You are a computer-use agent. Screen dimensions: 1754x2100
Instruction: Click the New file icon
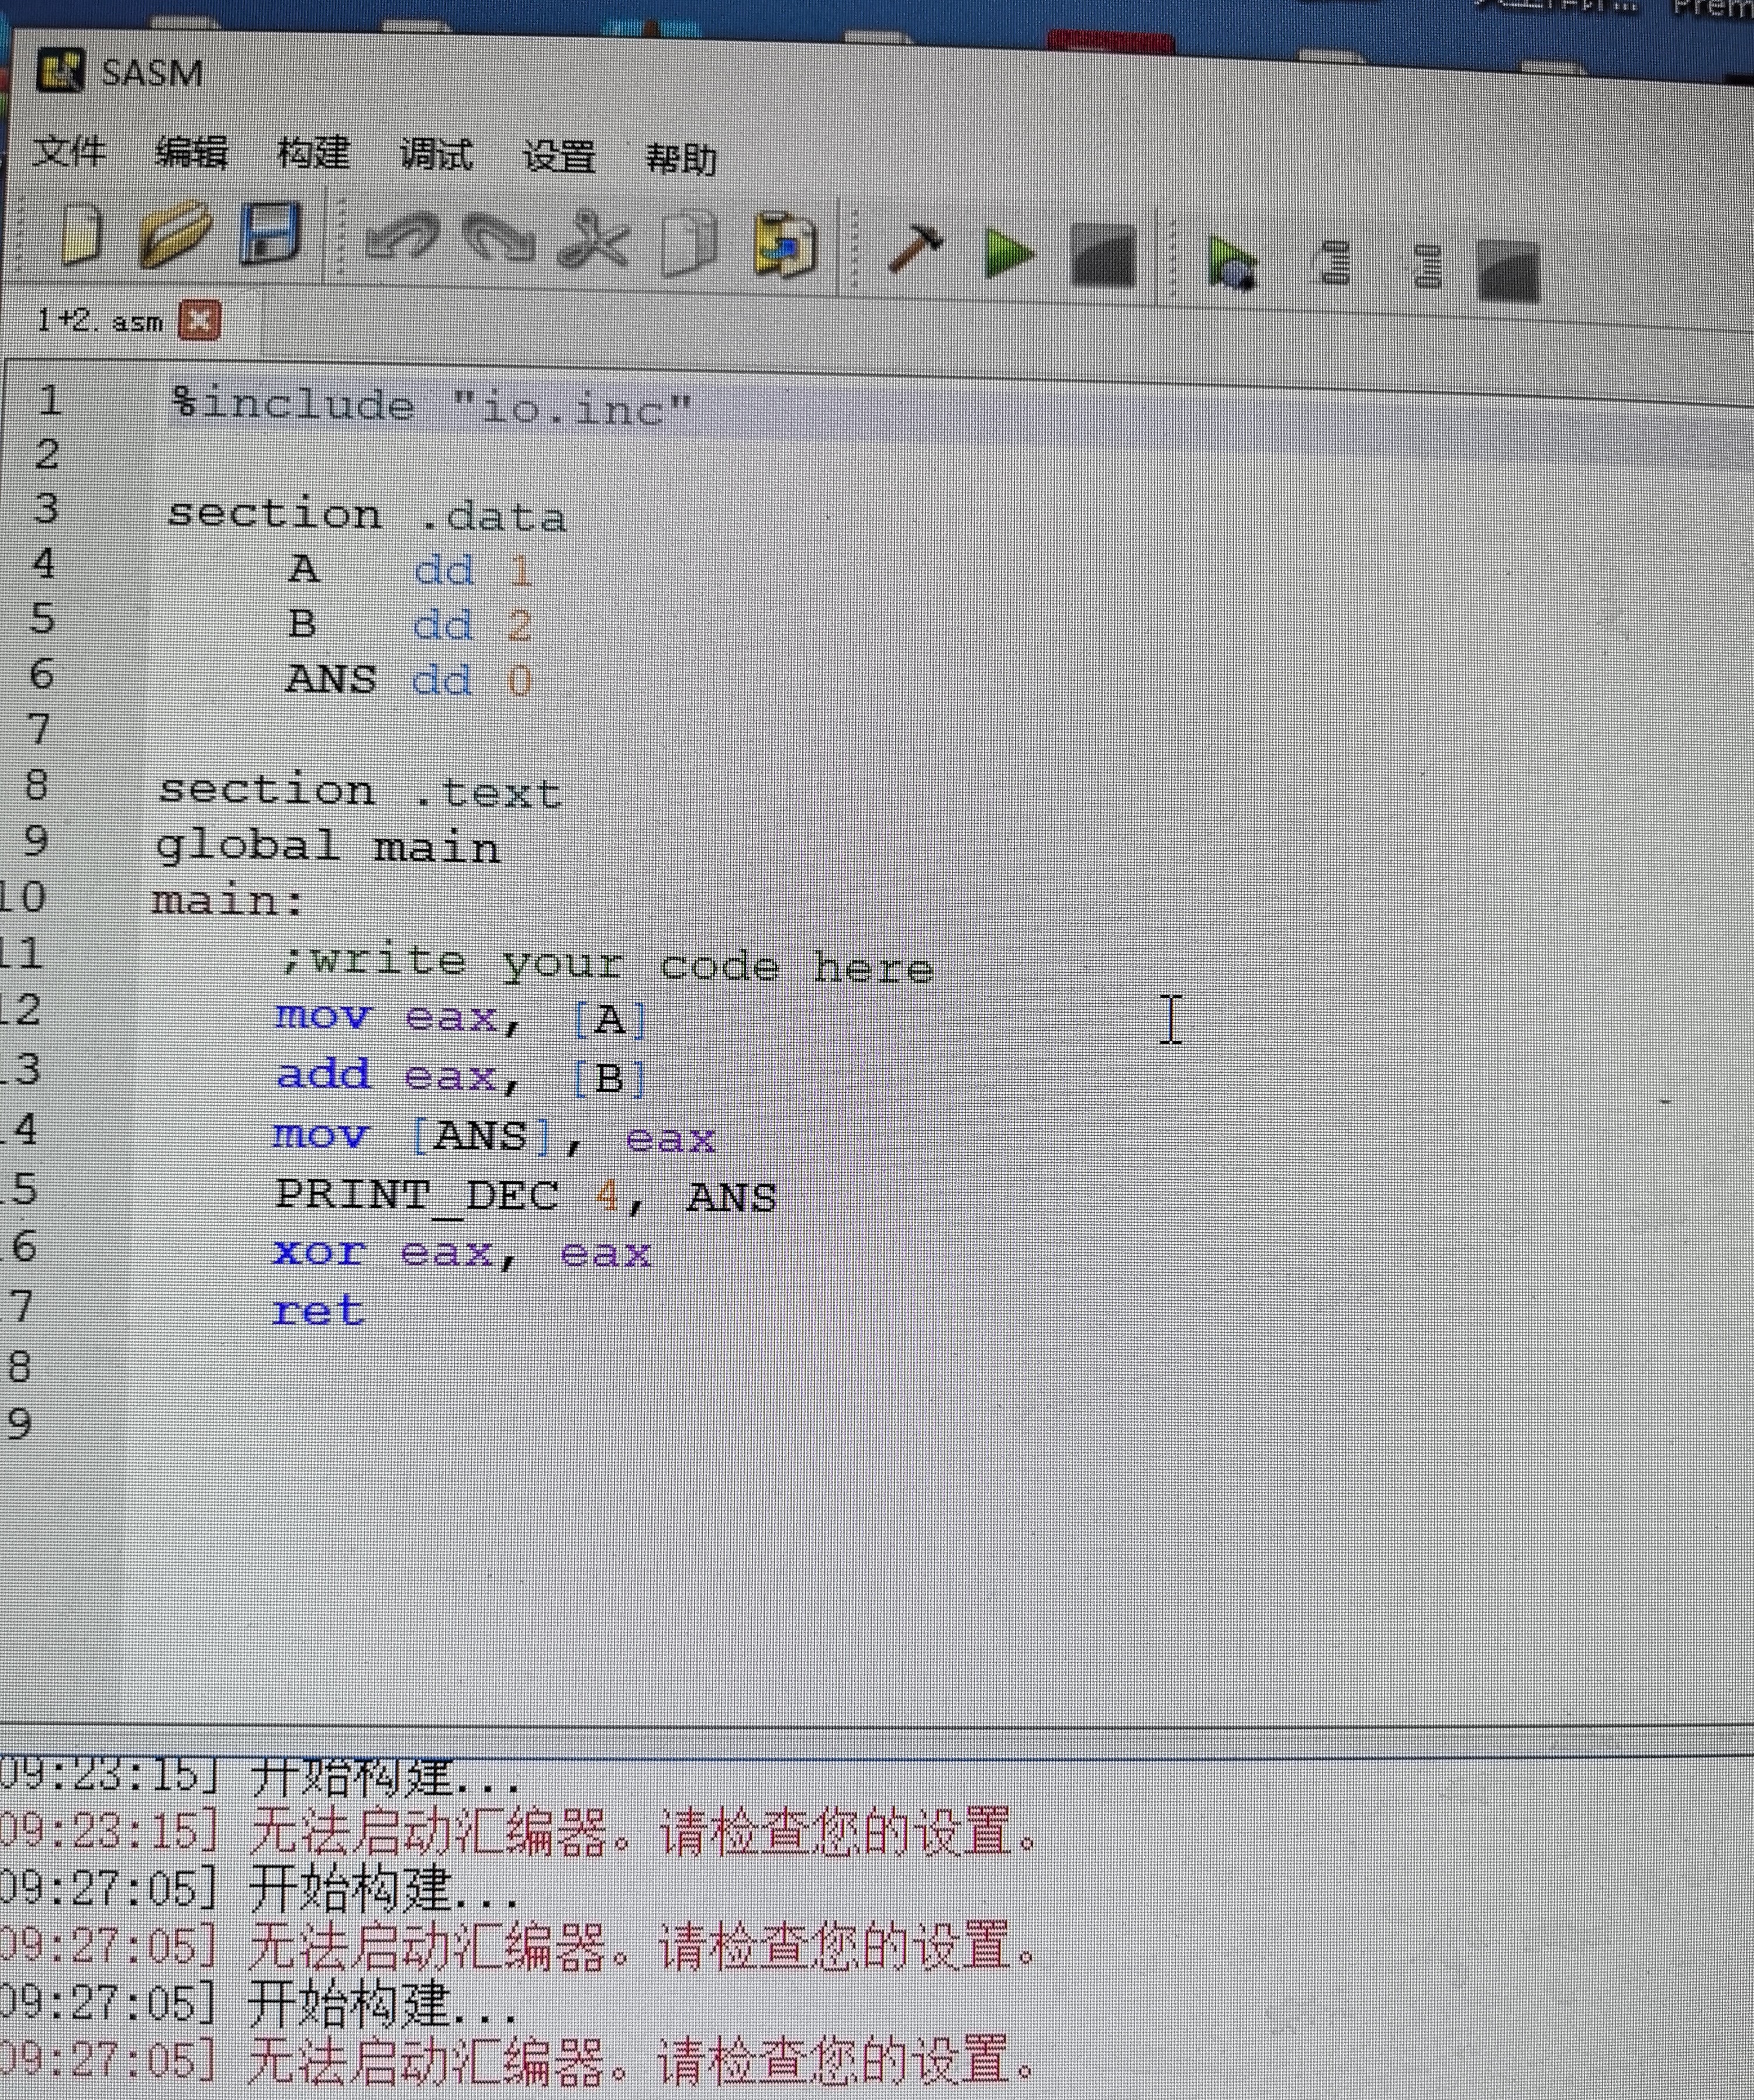[82, 234]
